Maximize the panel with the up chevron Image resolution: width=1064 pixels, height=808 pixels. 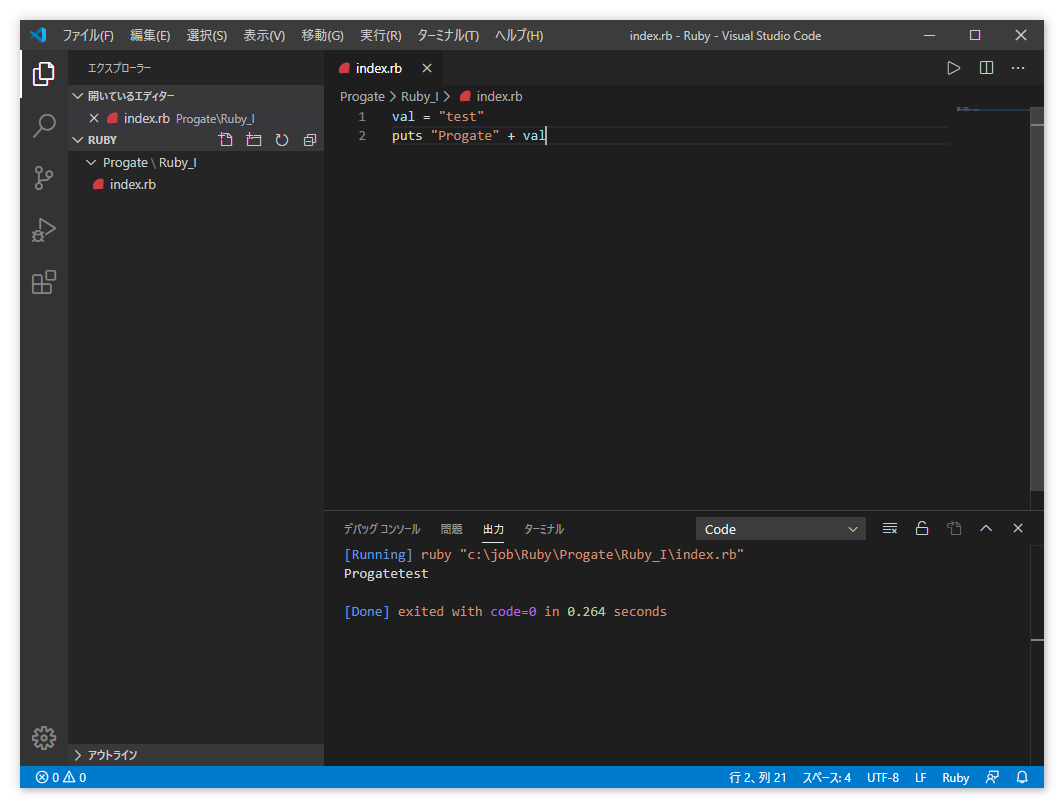click(x=986, y=529)
